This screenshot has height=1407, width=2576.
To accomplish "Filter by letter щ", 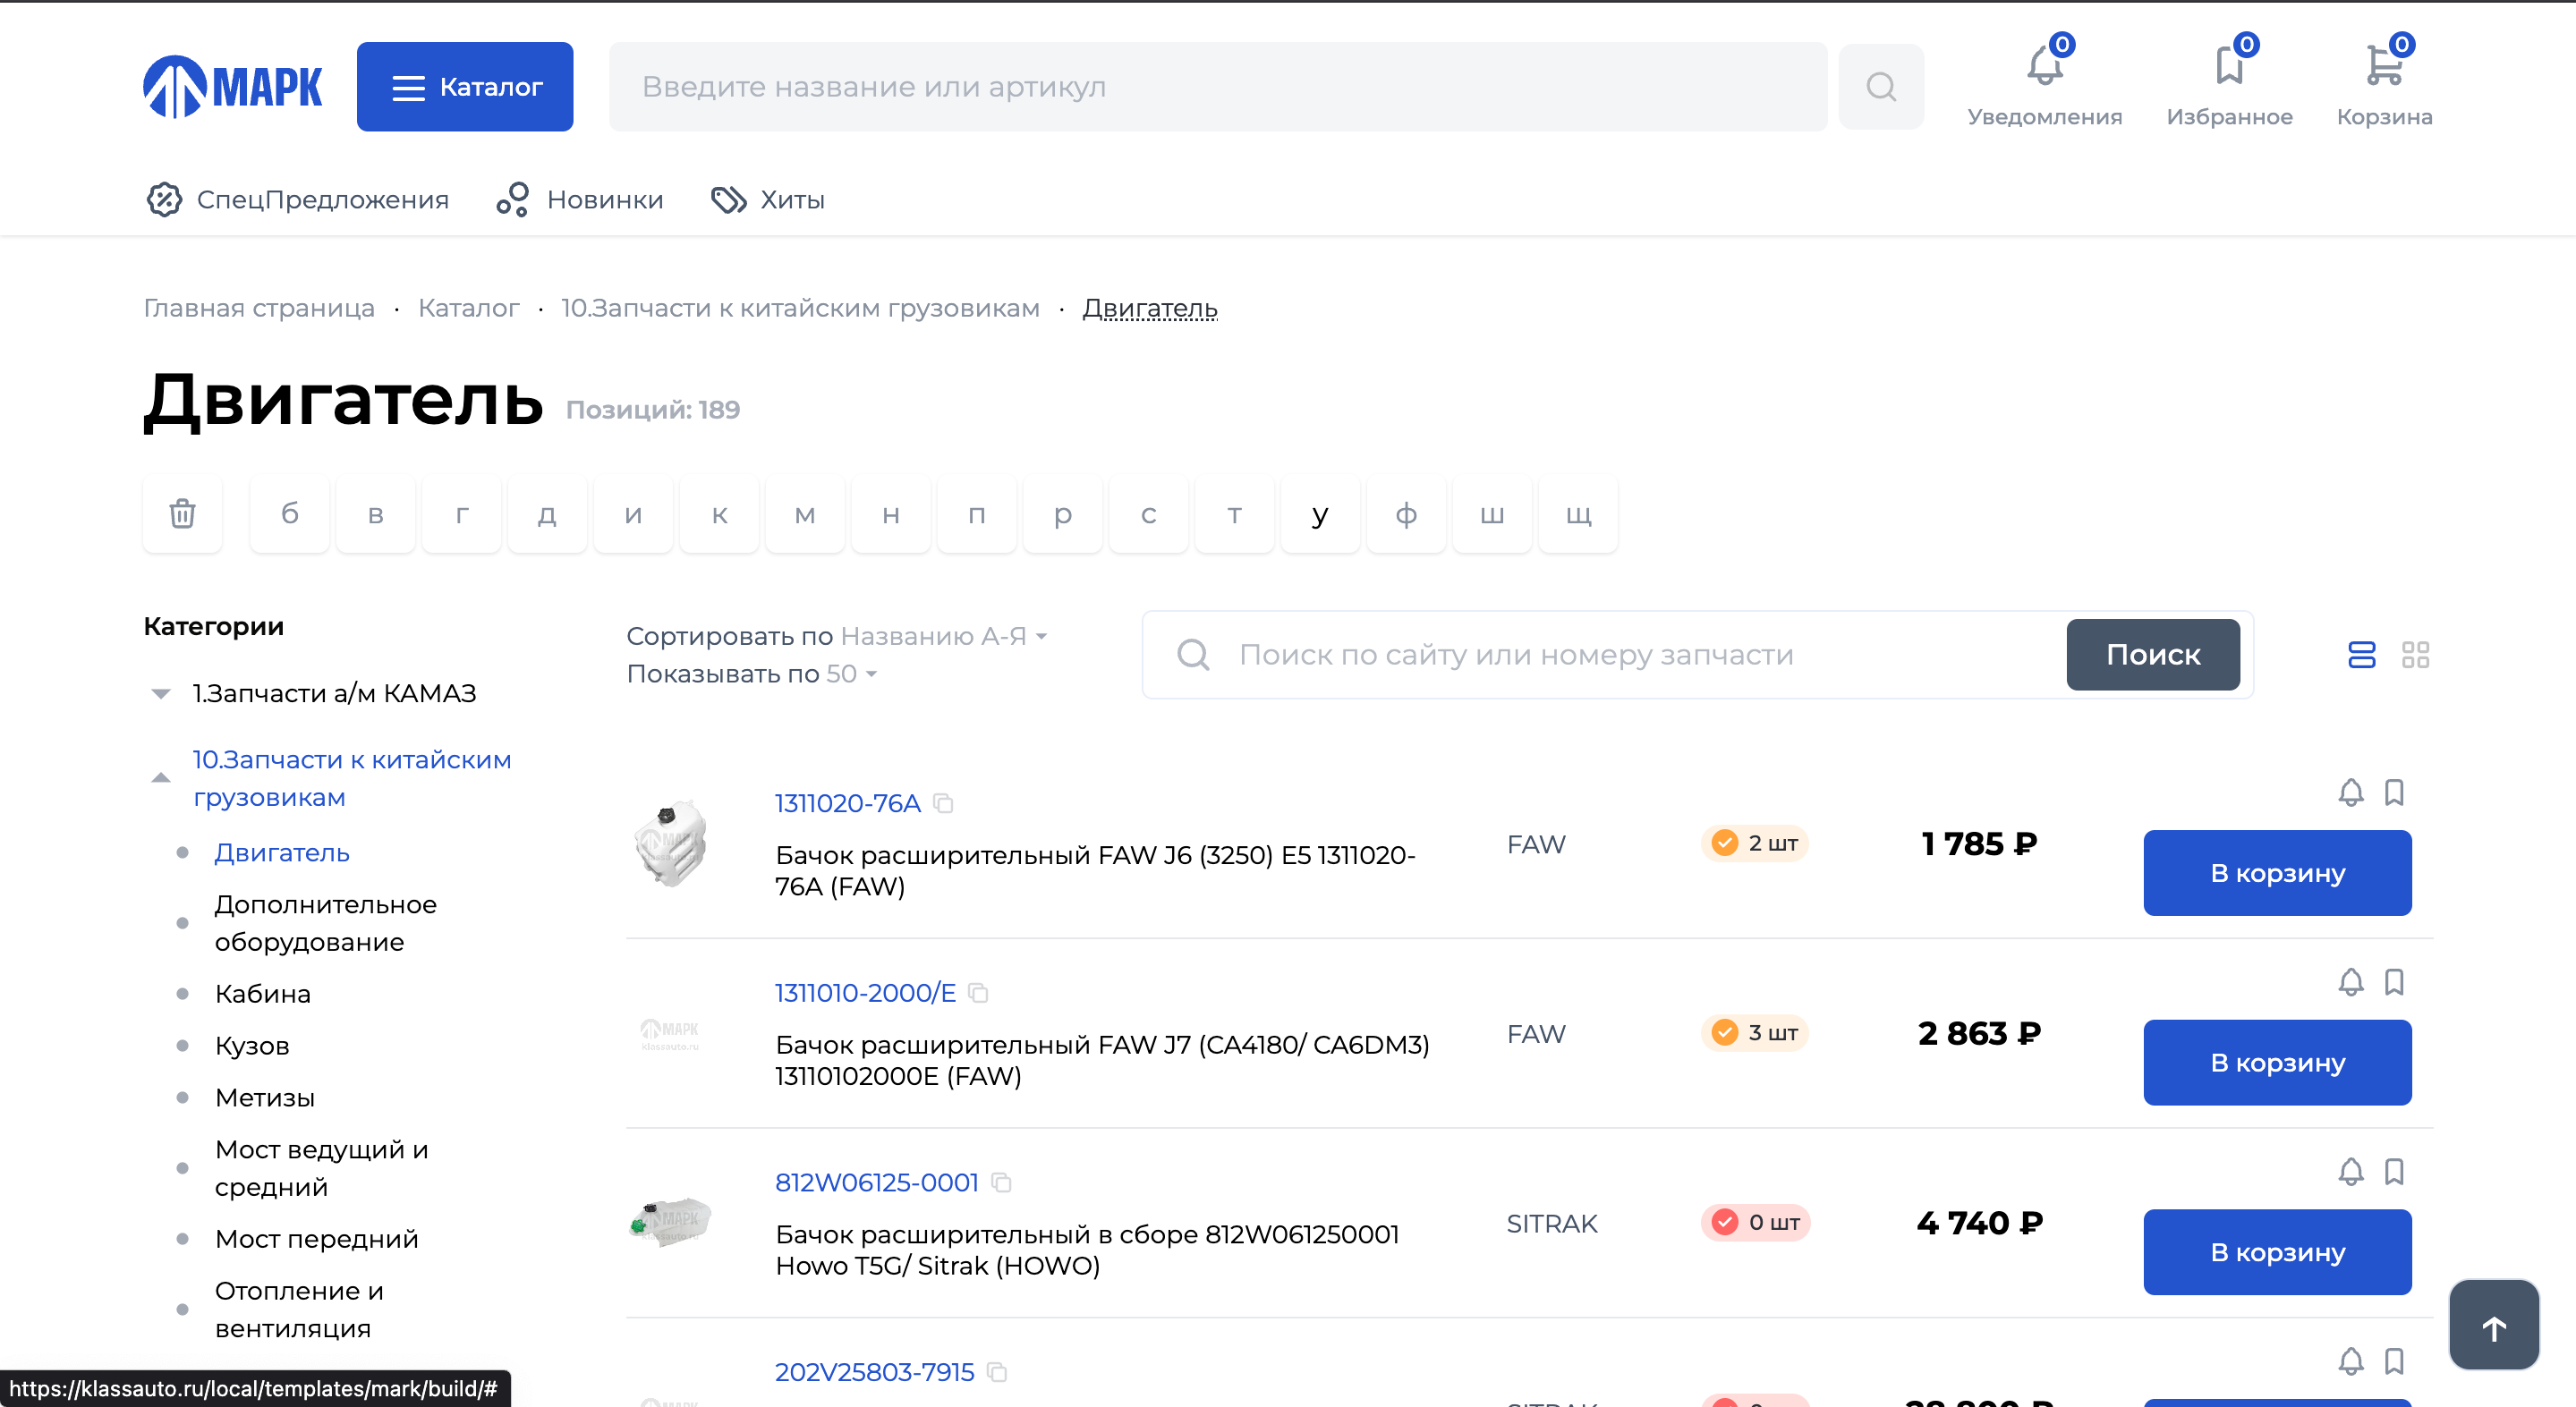I will pyautogui.click(x=1578, y=514).
